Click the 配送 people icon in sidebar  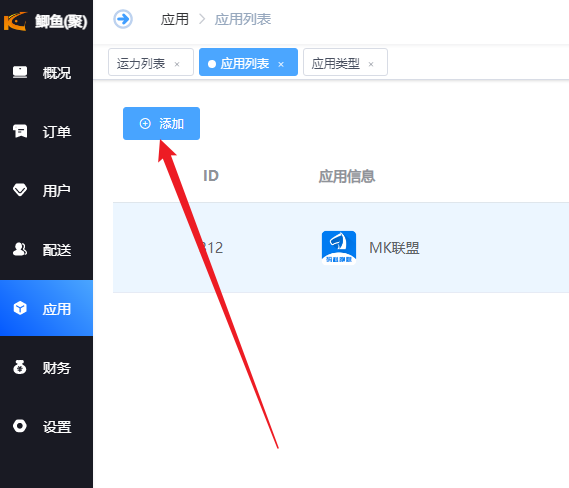[x=20, y=249]
